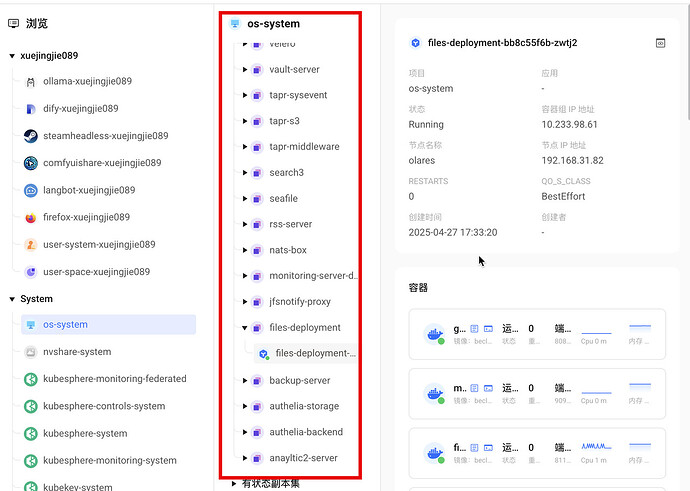
Task: Collapse the System group
Action: tap(12, 299)
